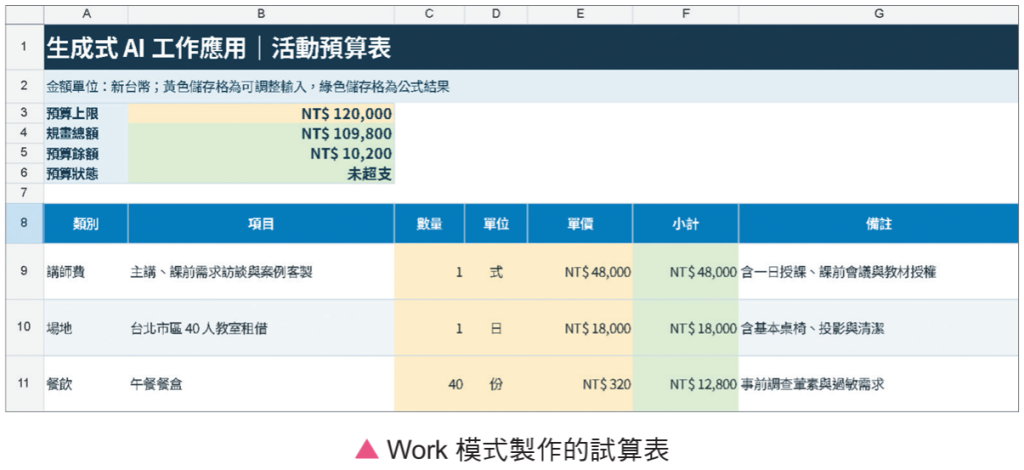
Task: Select row 10 header
Action: pyautogui.click(x=25, y=328)
